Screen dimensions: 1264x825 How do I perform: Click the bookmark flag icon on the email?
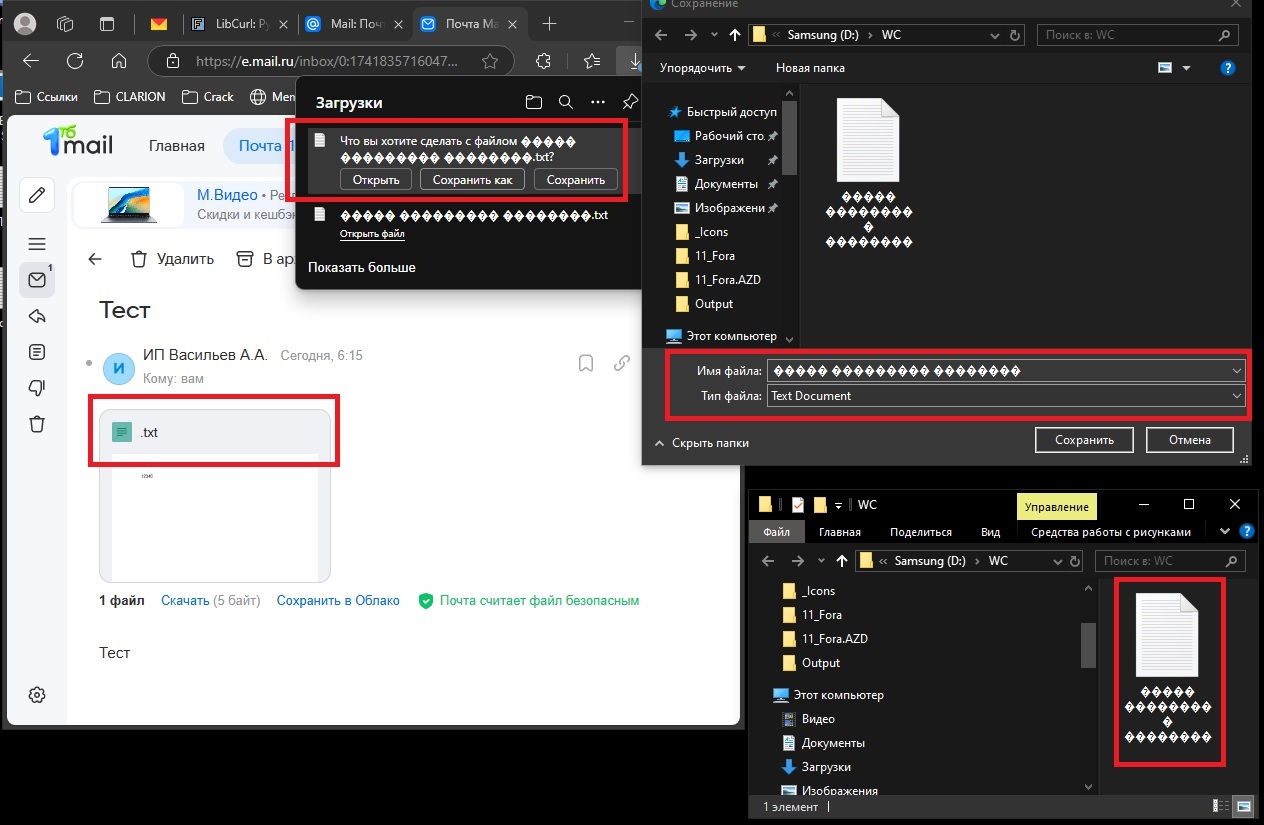tap(586, 363)
